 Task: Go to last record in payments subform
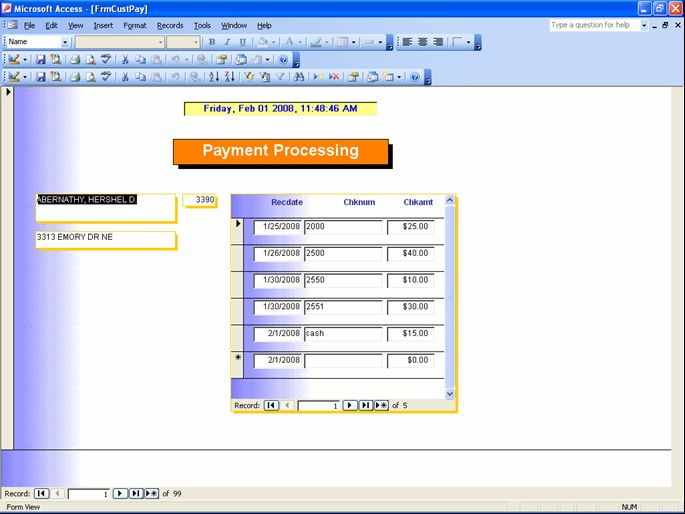[365, 405]
